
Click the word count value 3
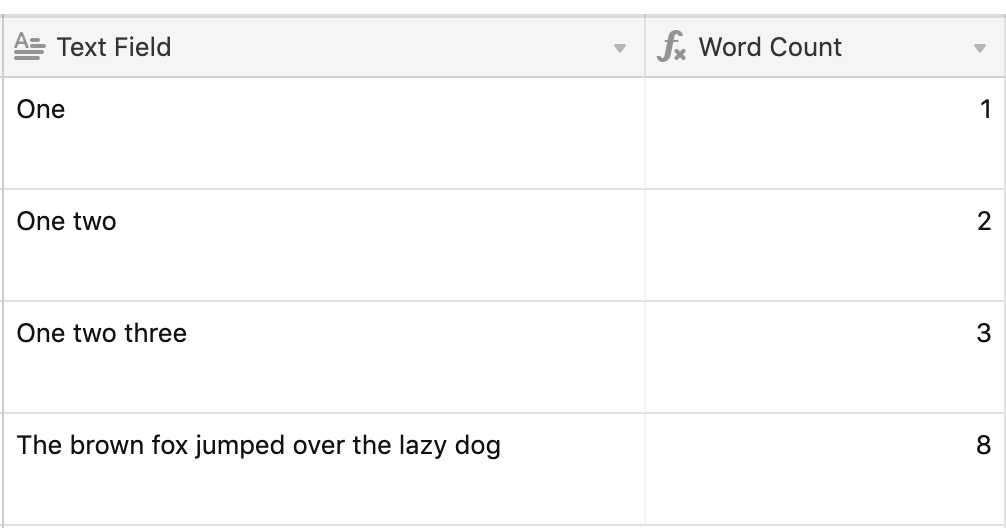984,333
